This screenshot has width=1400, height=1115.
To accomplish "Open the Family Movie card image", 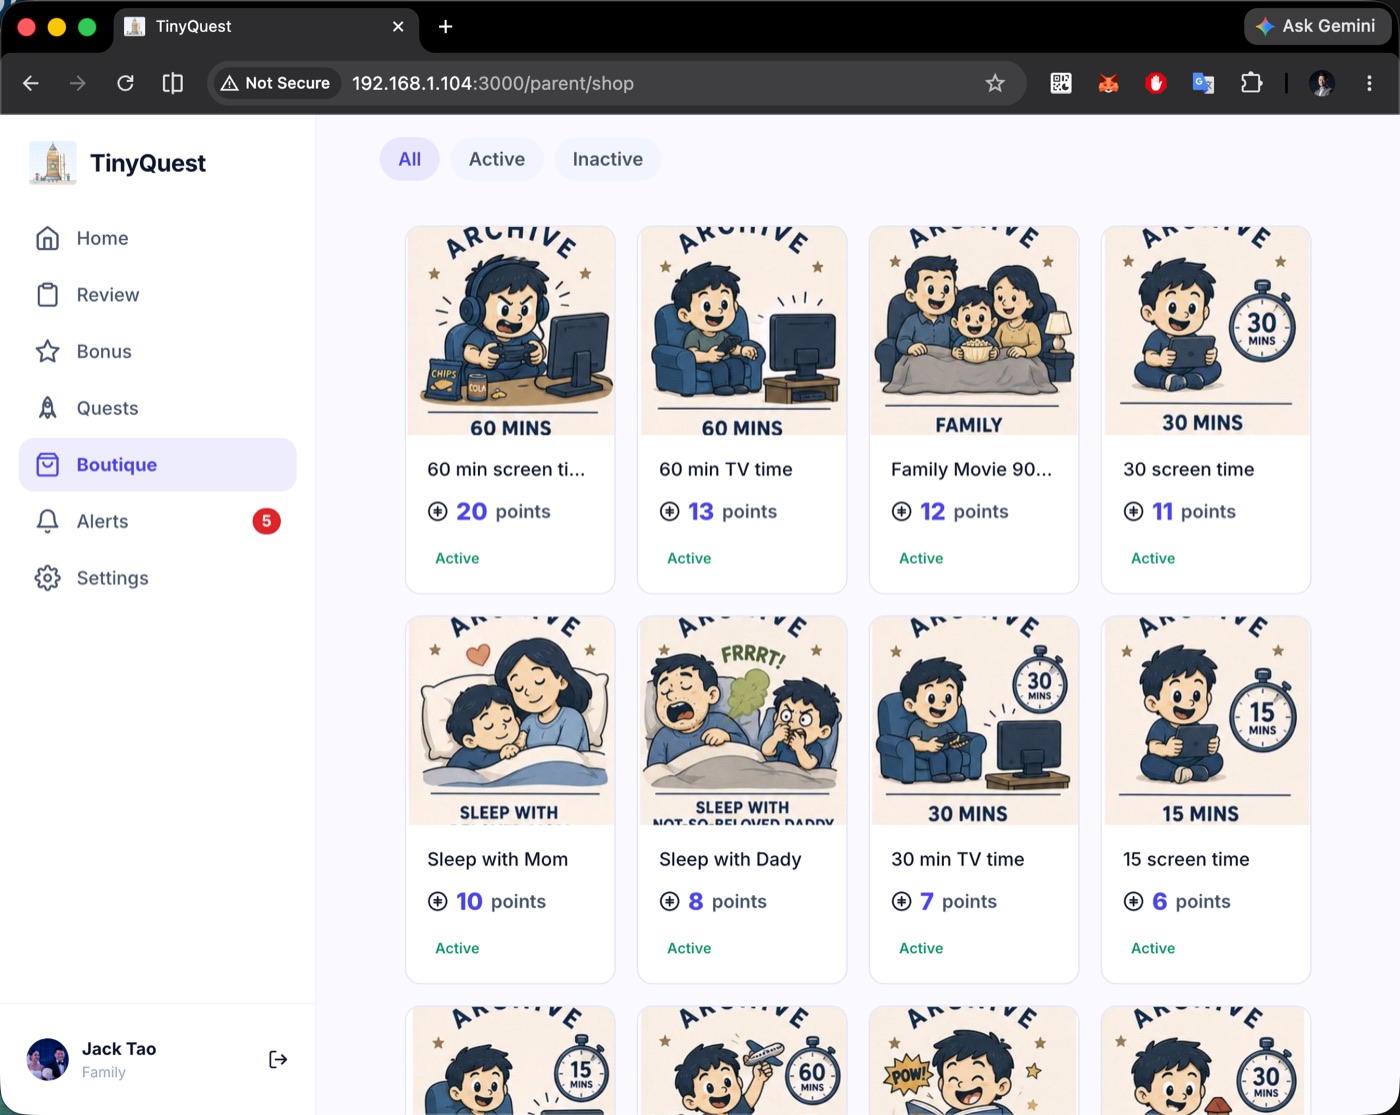I will coord(974,331).
